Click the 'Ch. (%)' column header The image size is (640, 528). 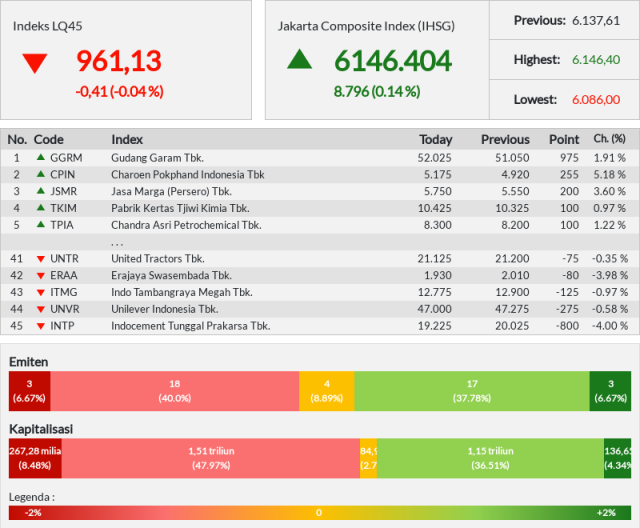(x=609, y=139)
